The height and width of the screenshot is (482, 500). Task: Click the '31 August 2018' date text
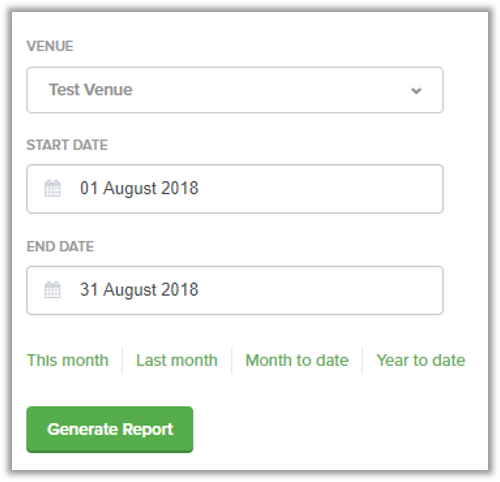[139, 290]
